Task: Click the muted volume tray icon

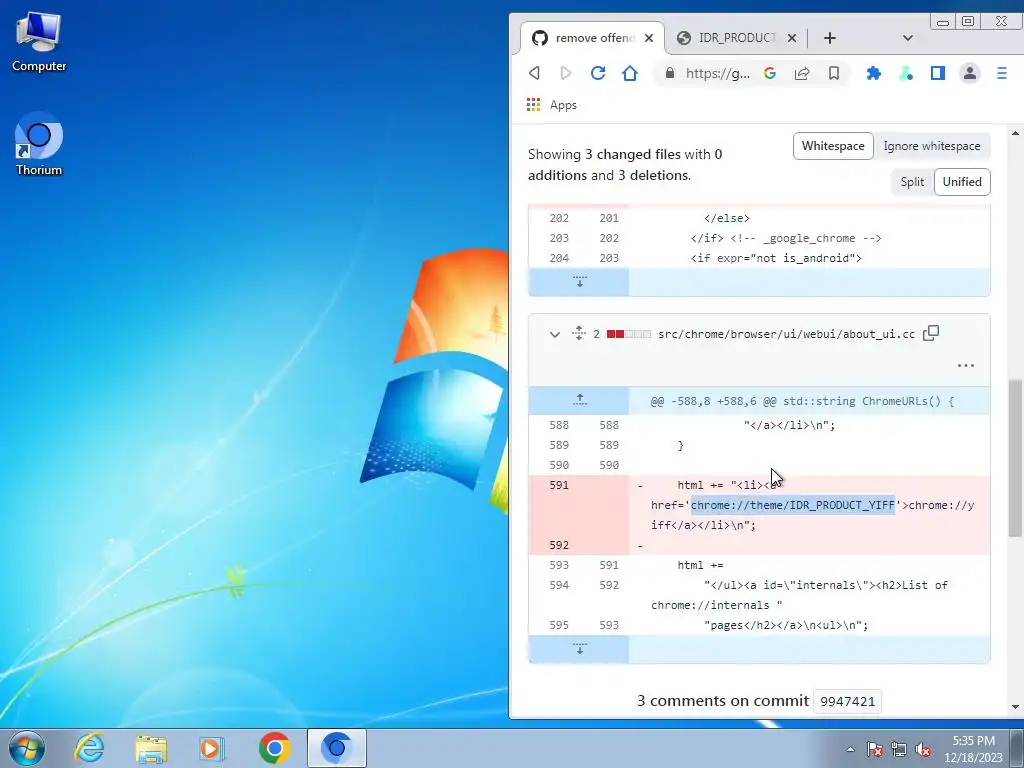Action: point(923,749)
